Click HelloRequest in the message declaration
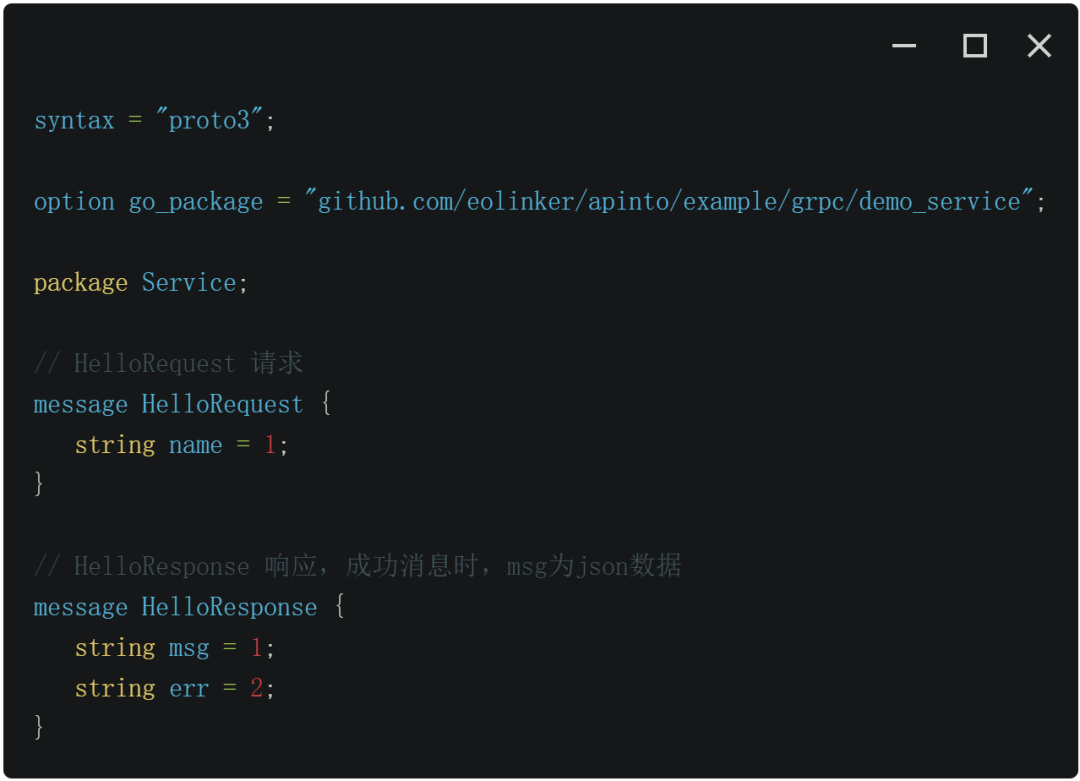The image size is (1080, 781). (x=222, y=404)
